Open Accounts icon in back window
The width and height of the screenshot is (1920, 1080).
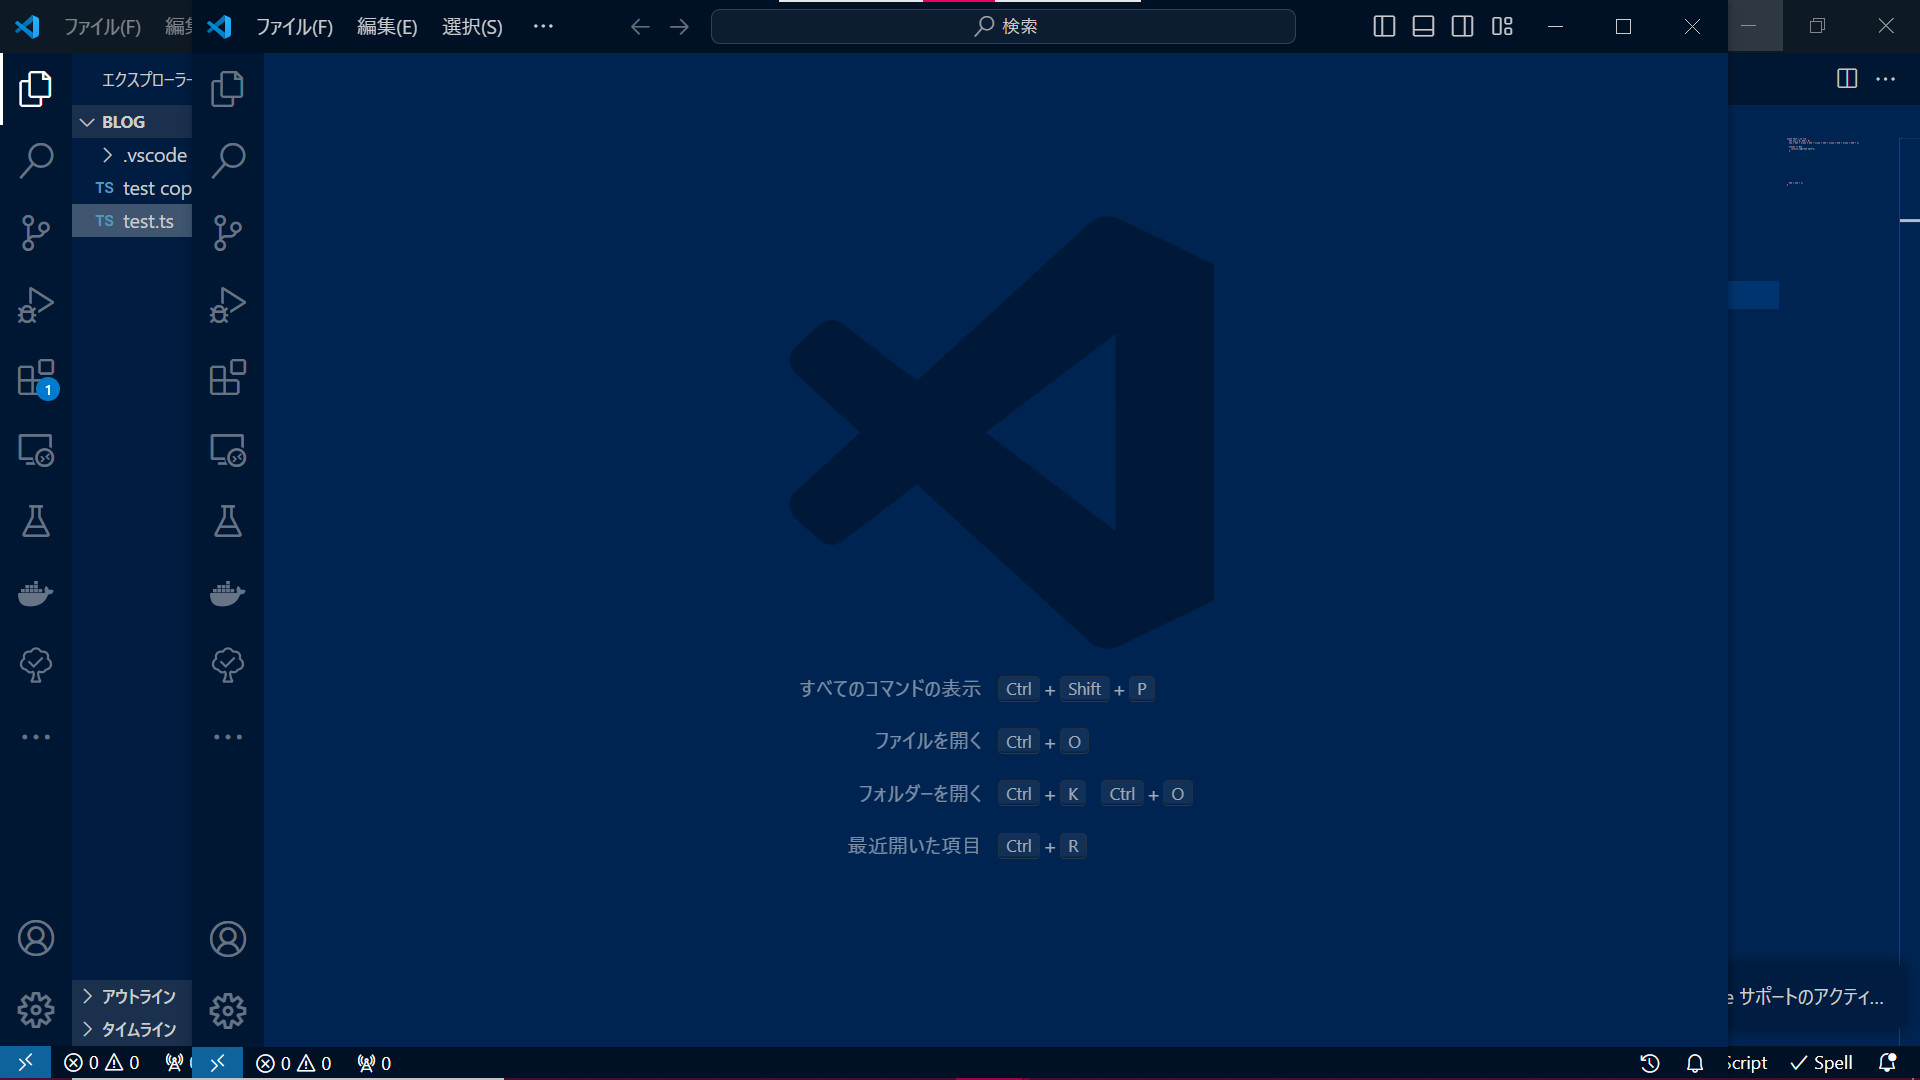pyautogui.click(x=35, y=939)
